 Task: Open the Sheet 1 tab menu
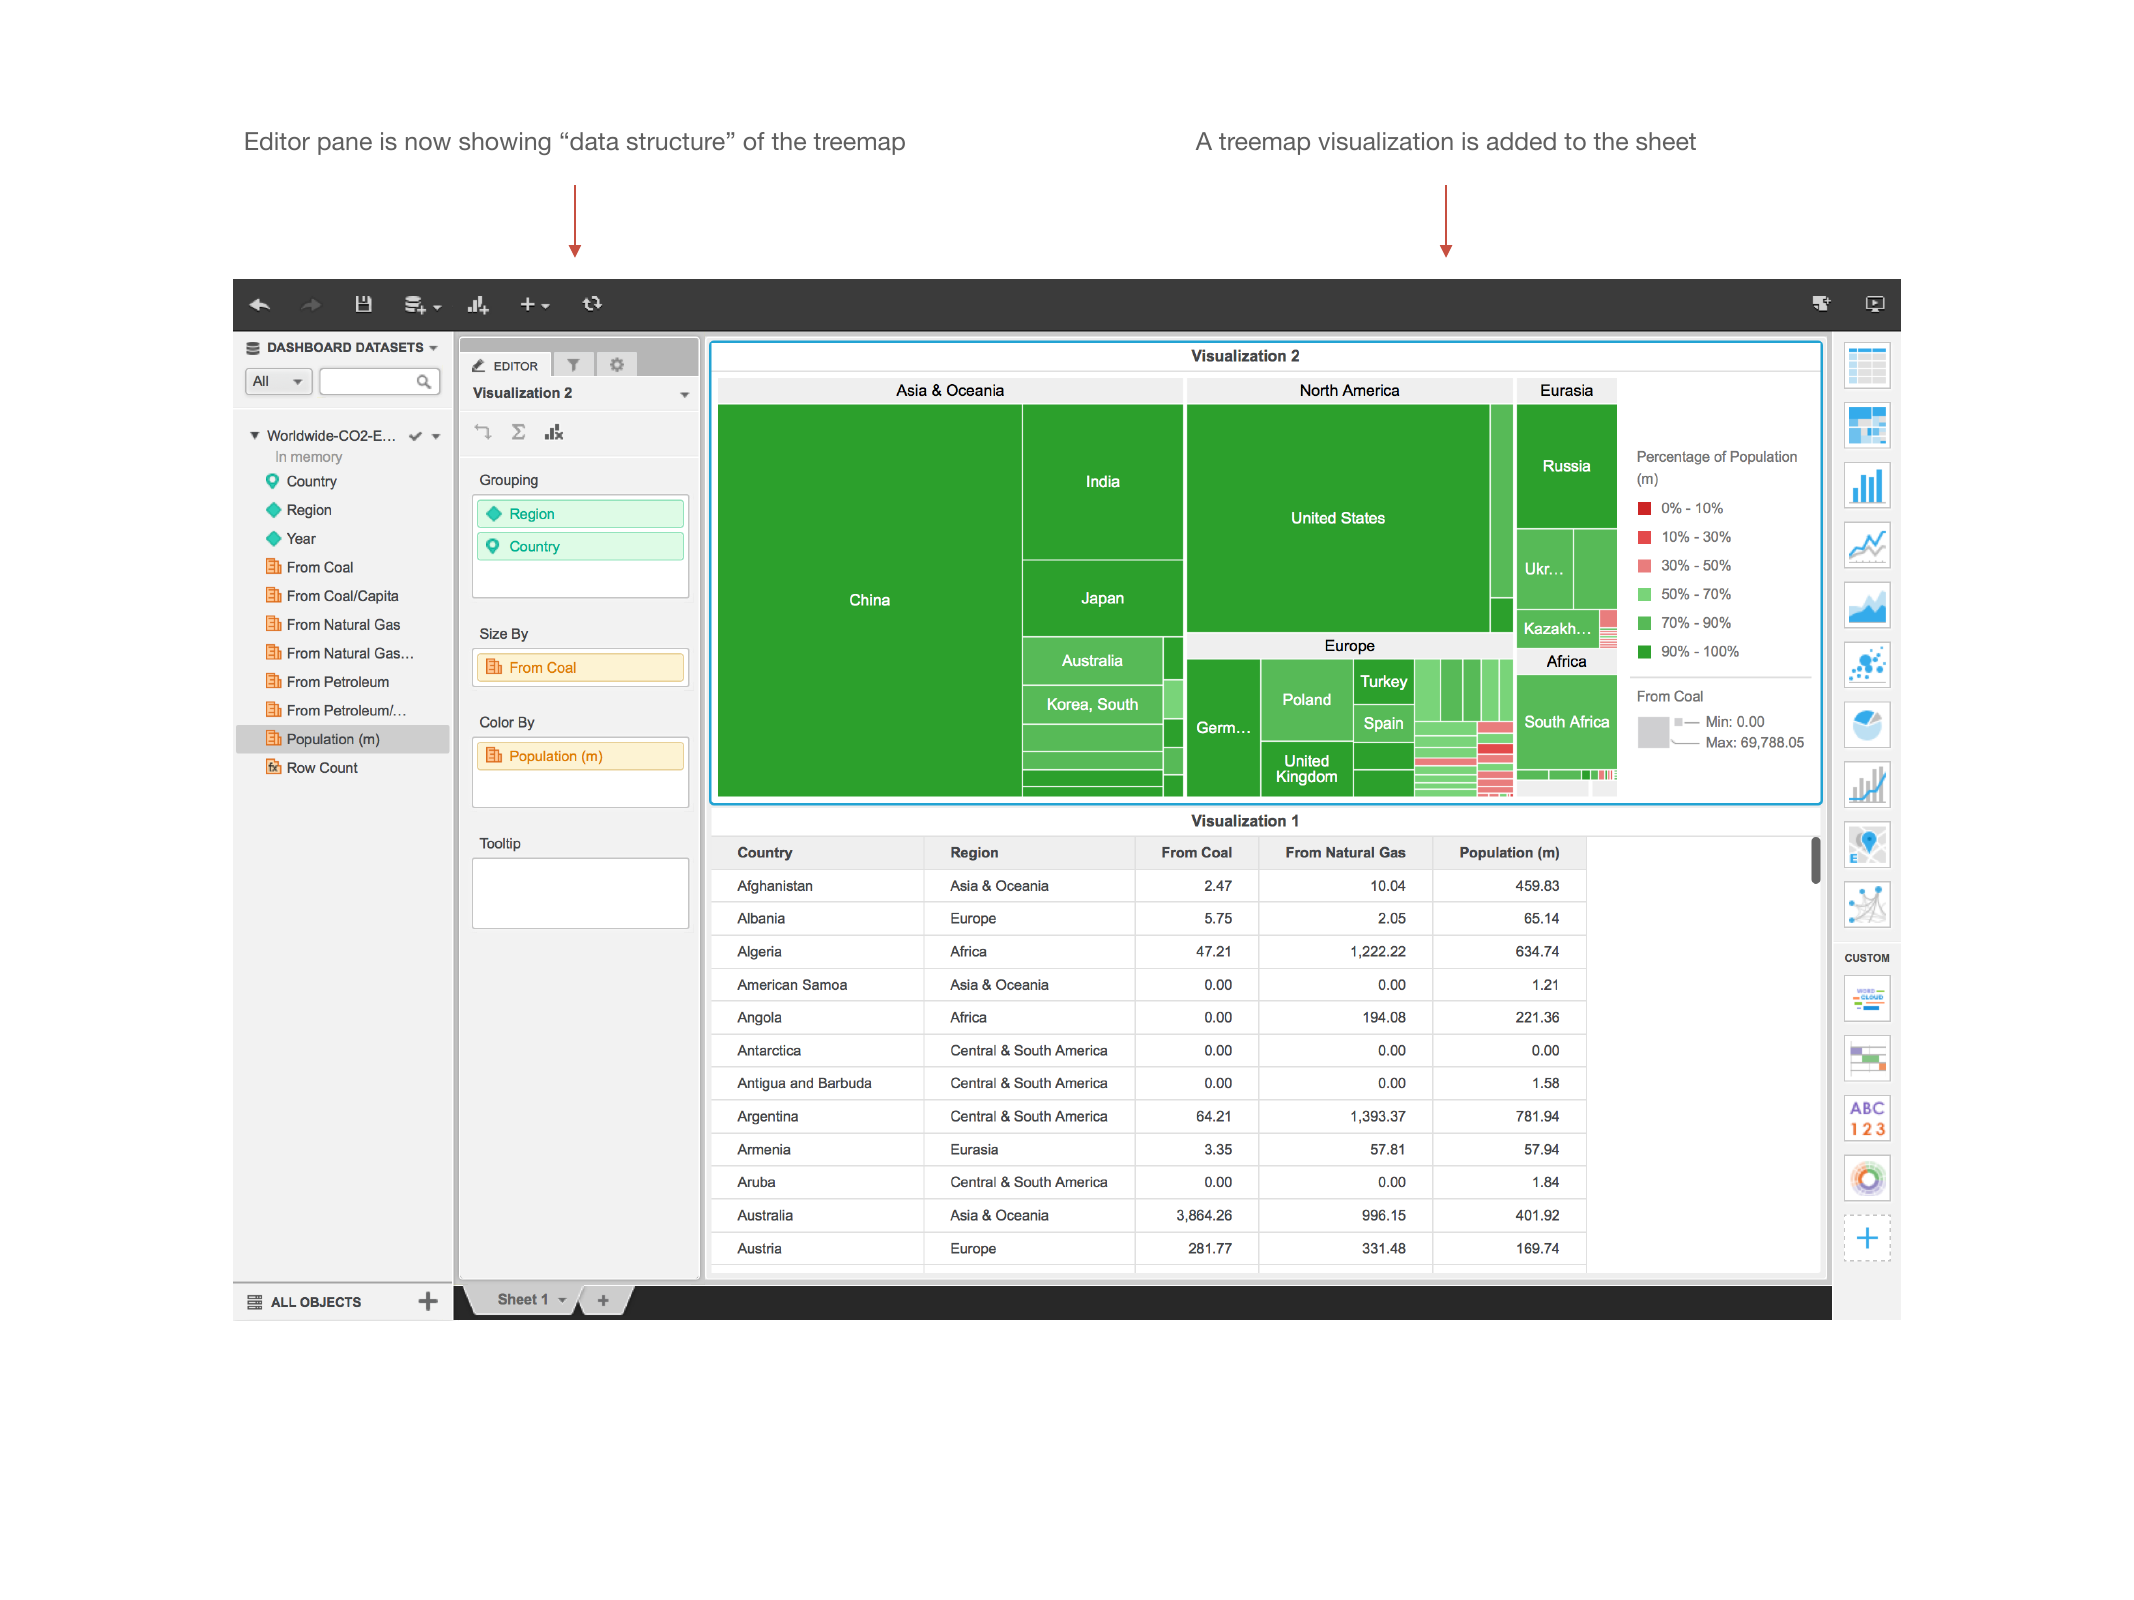coord(561,1300)
